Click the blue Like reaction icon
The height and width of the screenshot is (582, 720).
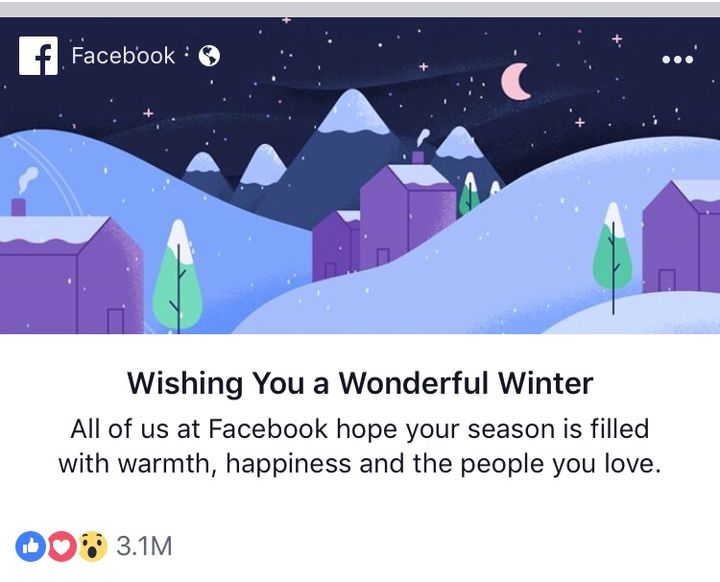click(x=30, y=546)
